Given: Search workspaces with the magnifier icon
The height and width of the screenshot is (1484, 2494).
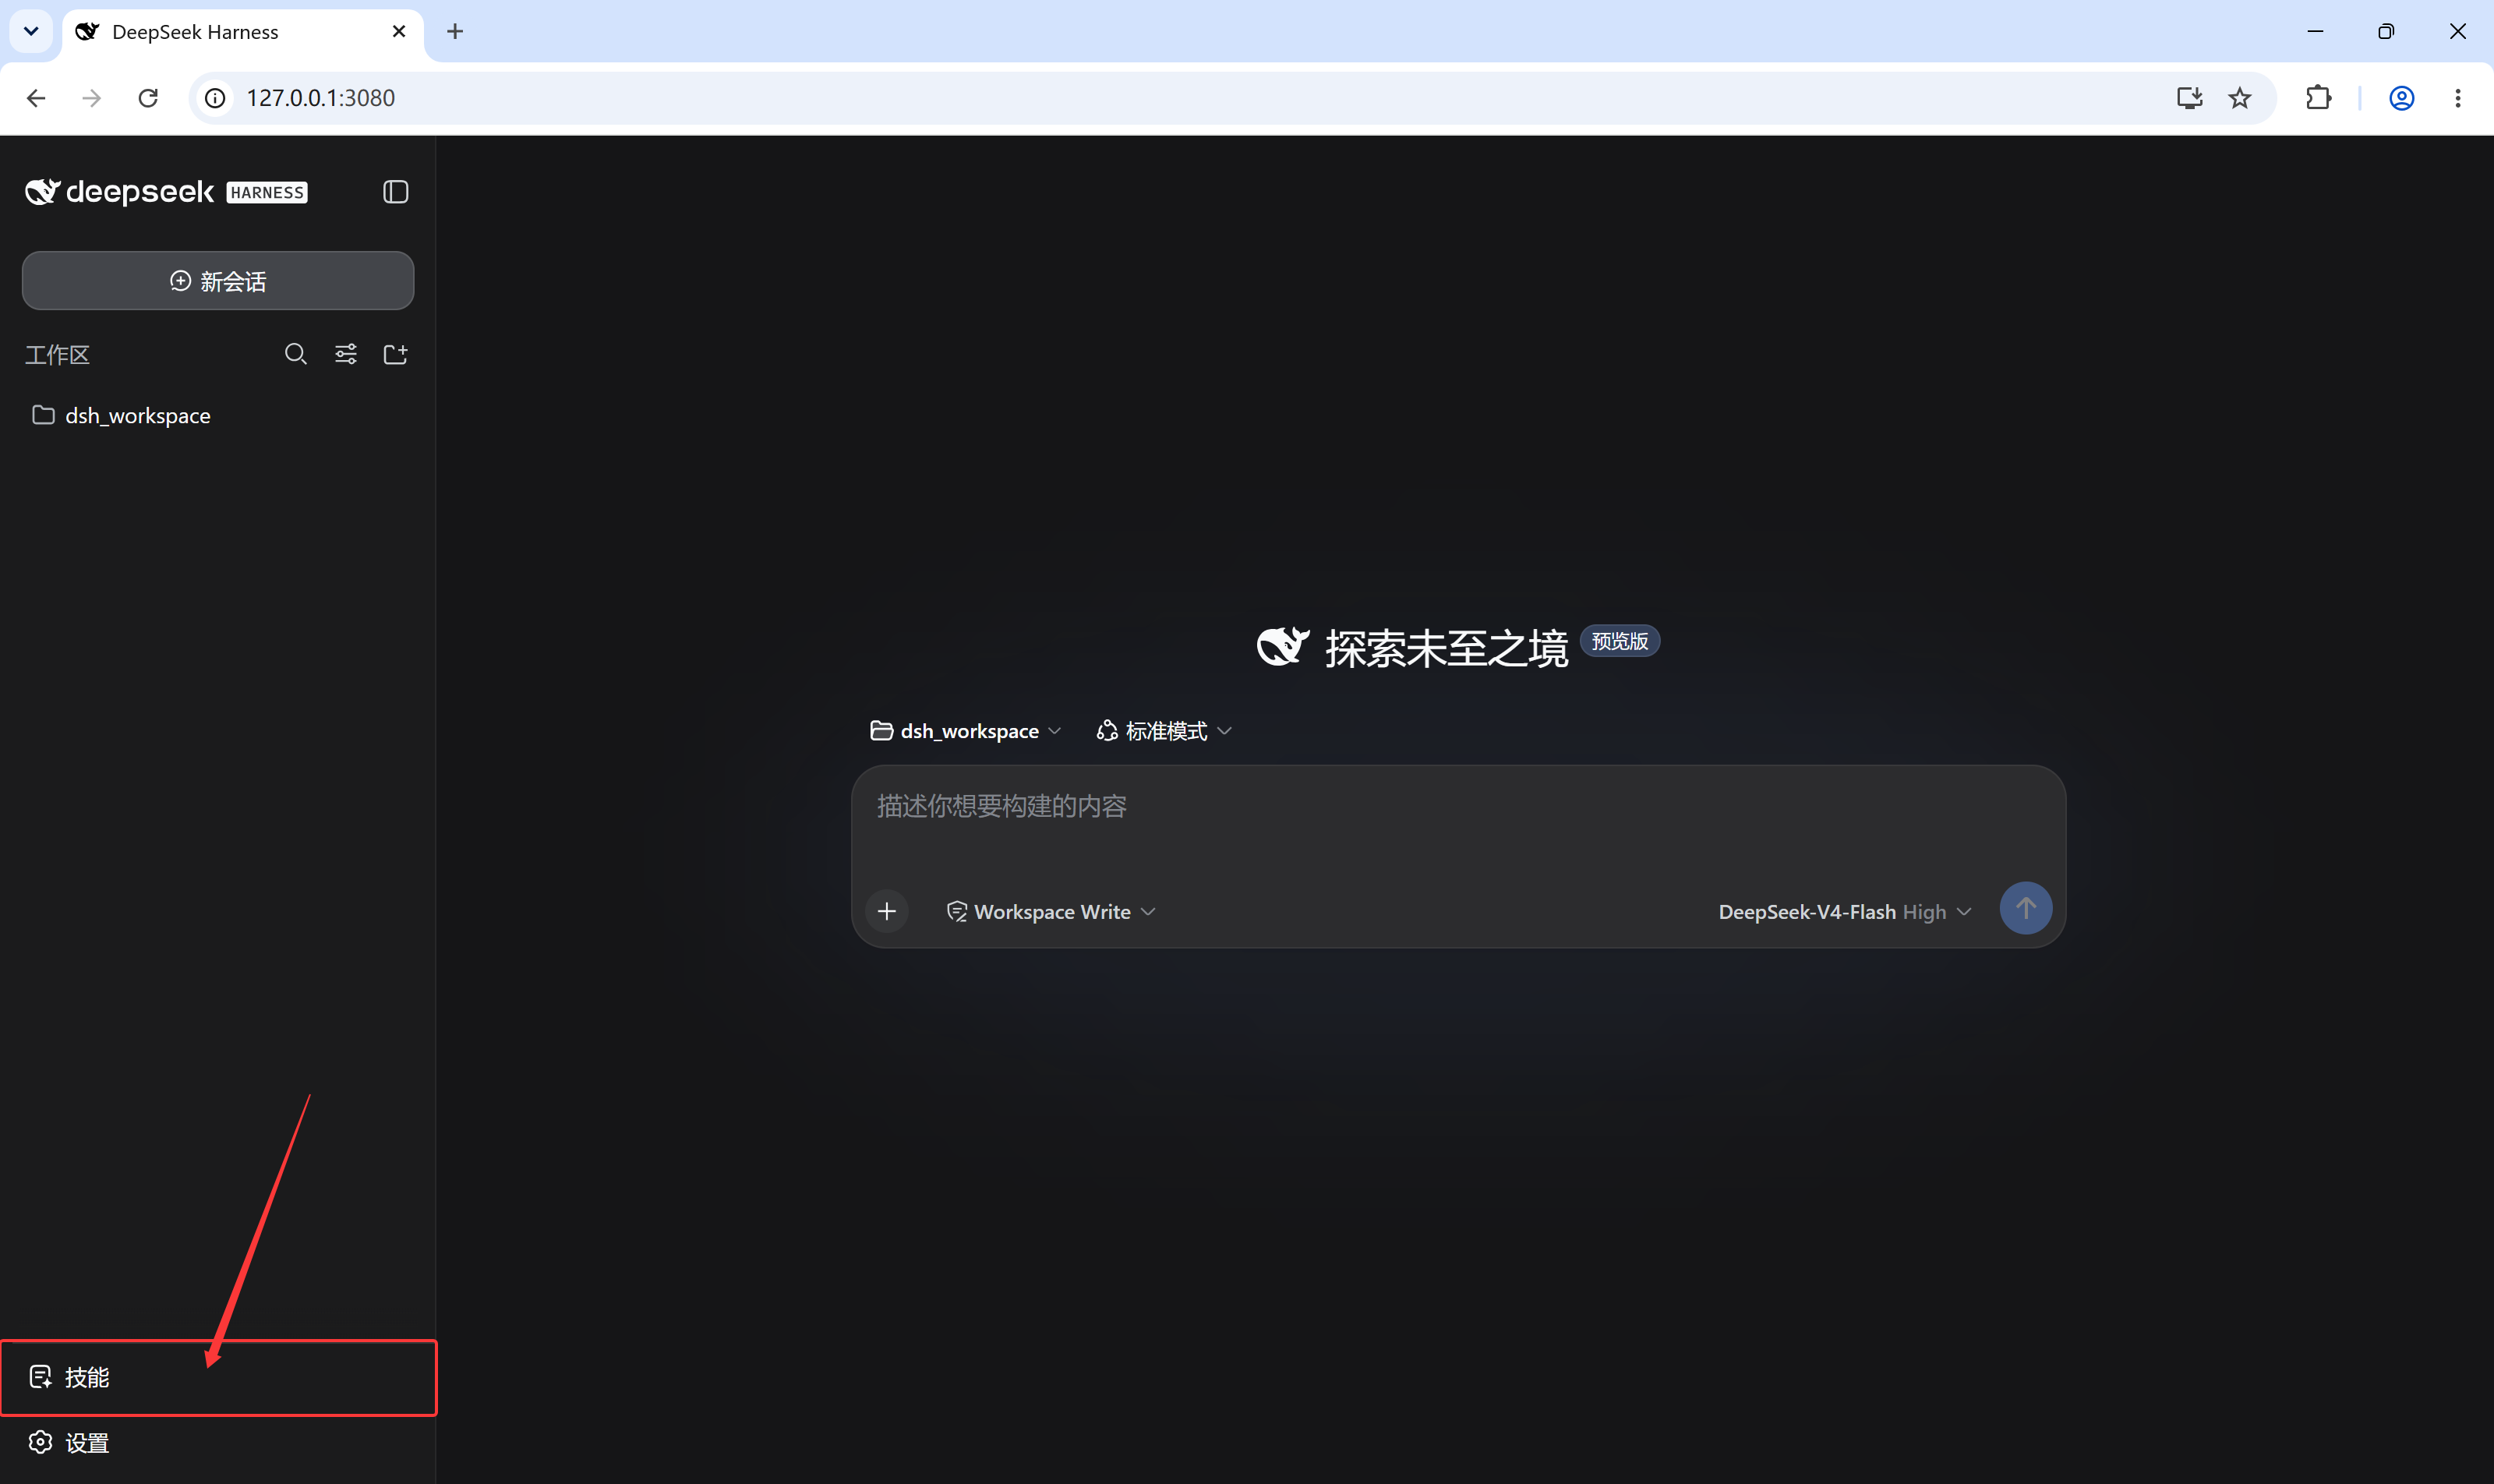Looking at the screenshot, I should 295,354.
